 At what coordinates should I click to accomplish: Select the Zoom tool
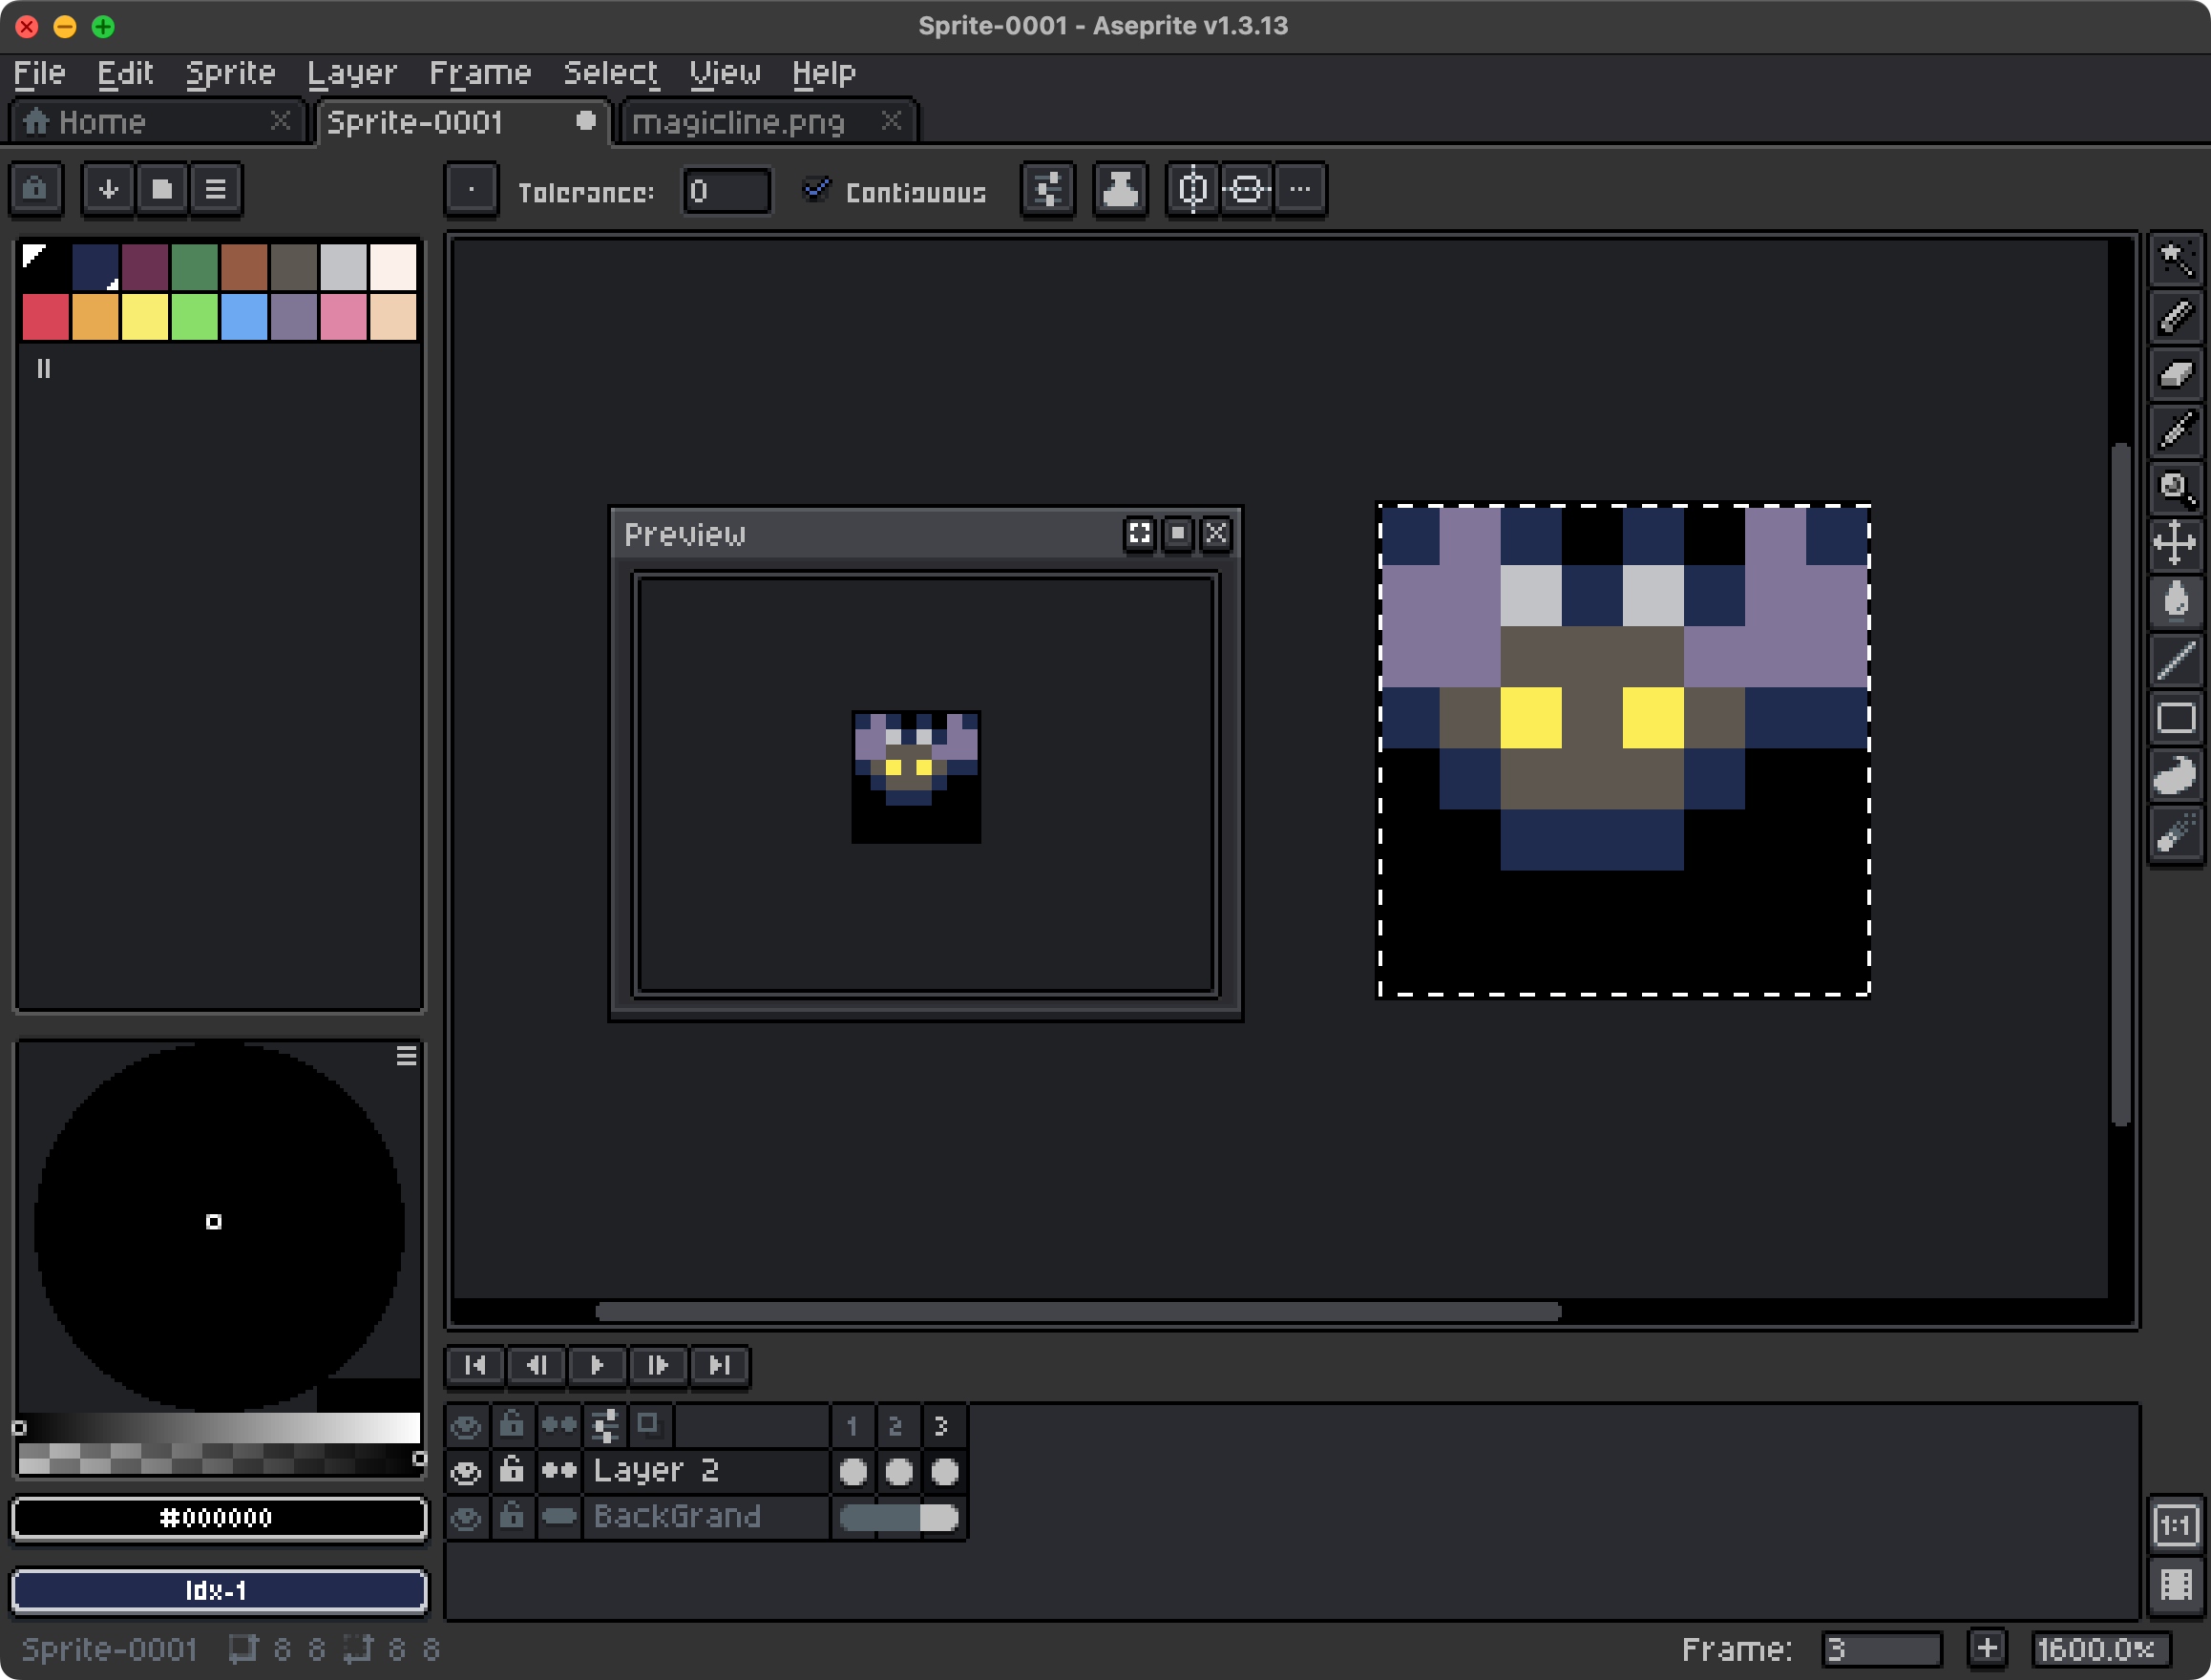2176,488
